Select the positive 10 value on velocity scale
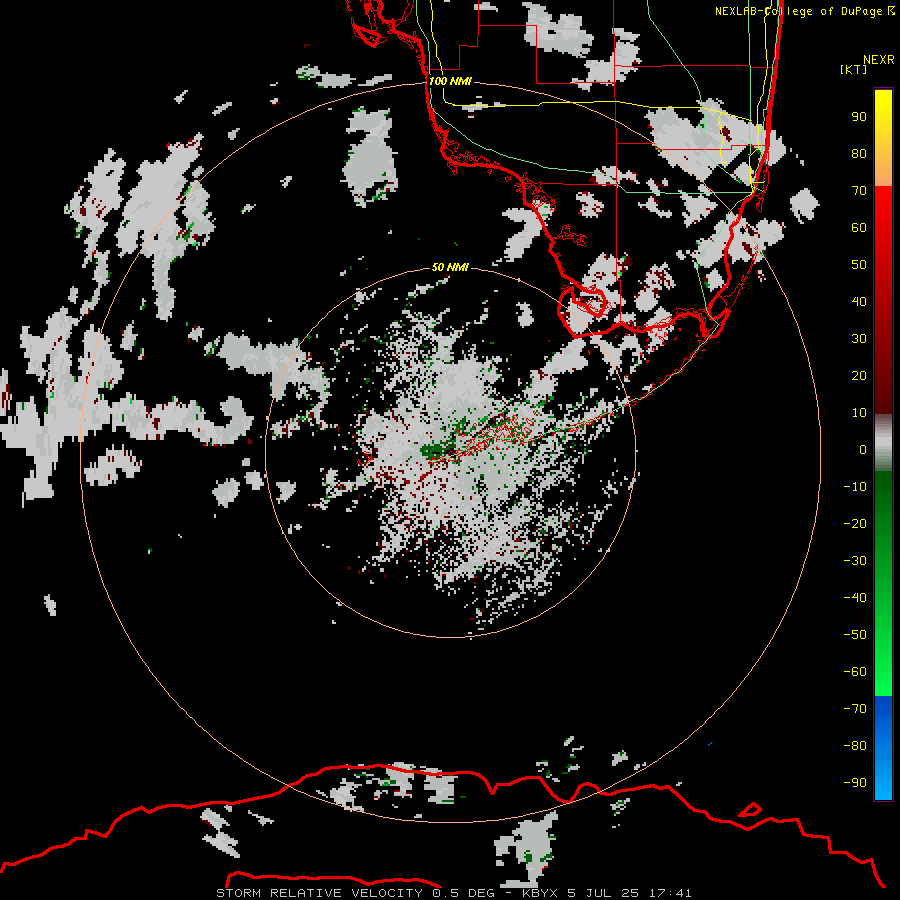The image size is (900, 900). click(x=859, y=413)
